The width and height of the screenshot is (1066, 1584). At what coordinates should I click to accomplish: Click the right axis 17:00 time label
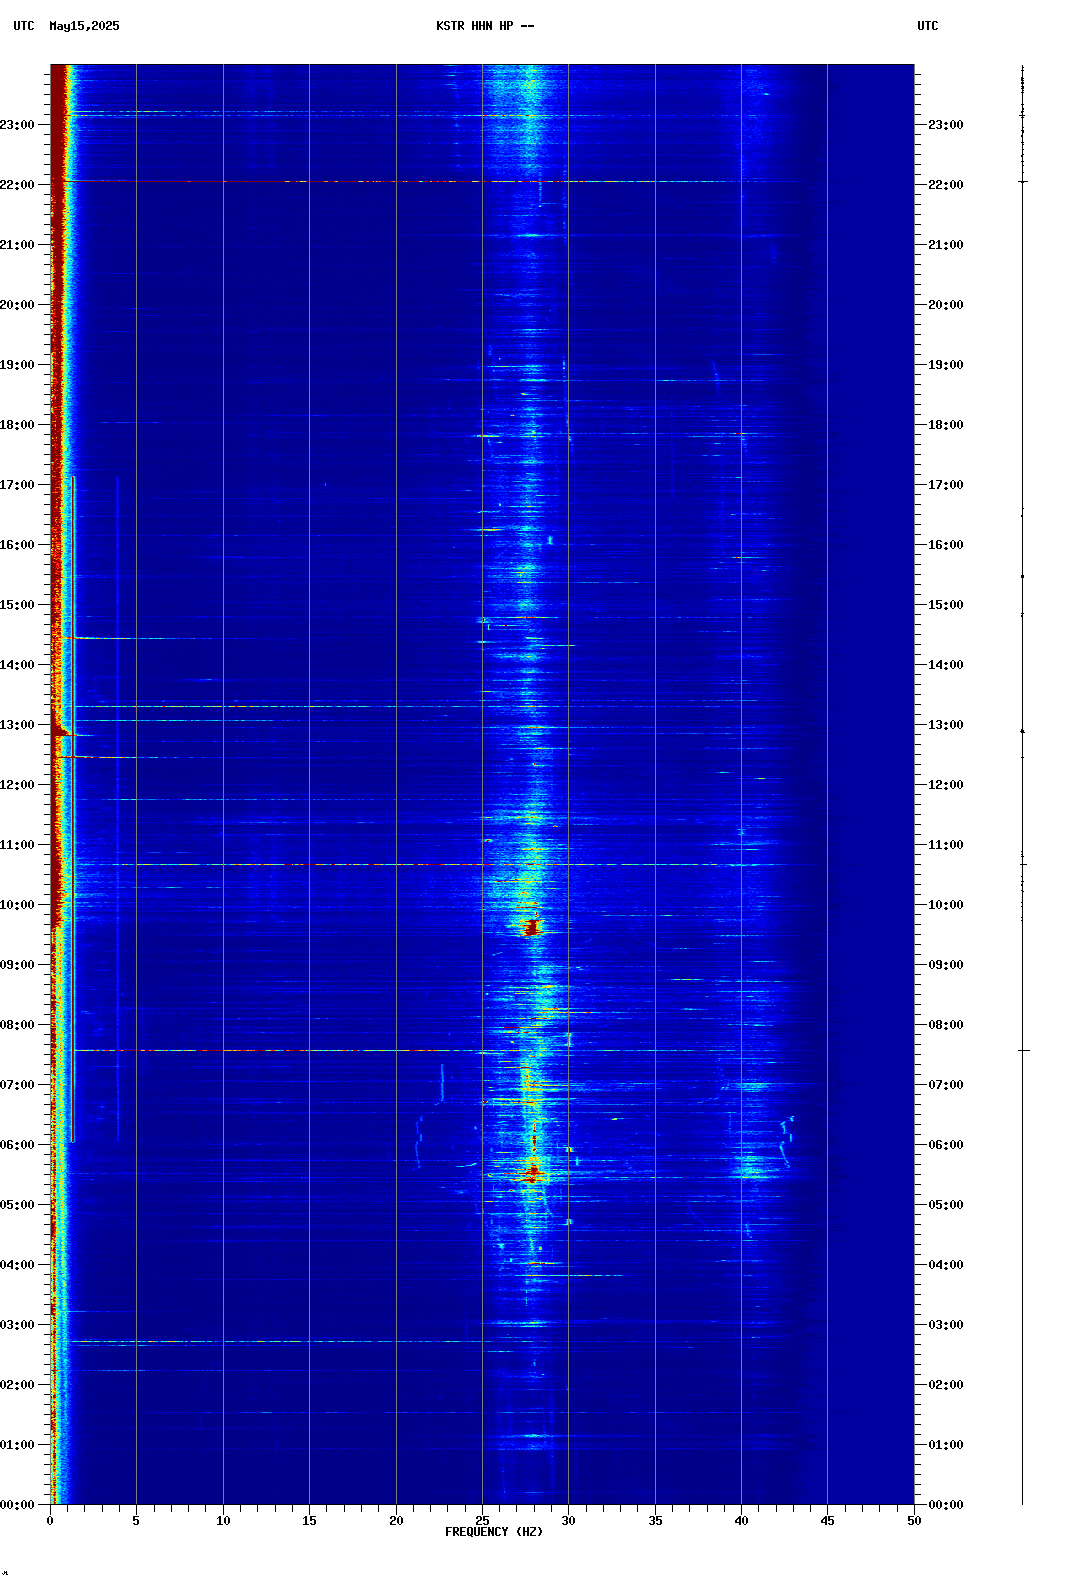pos(946,485)
